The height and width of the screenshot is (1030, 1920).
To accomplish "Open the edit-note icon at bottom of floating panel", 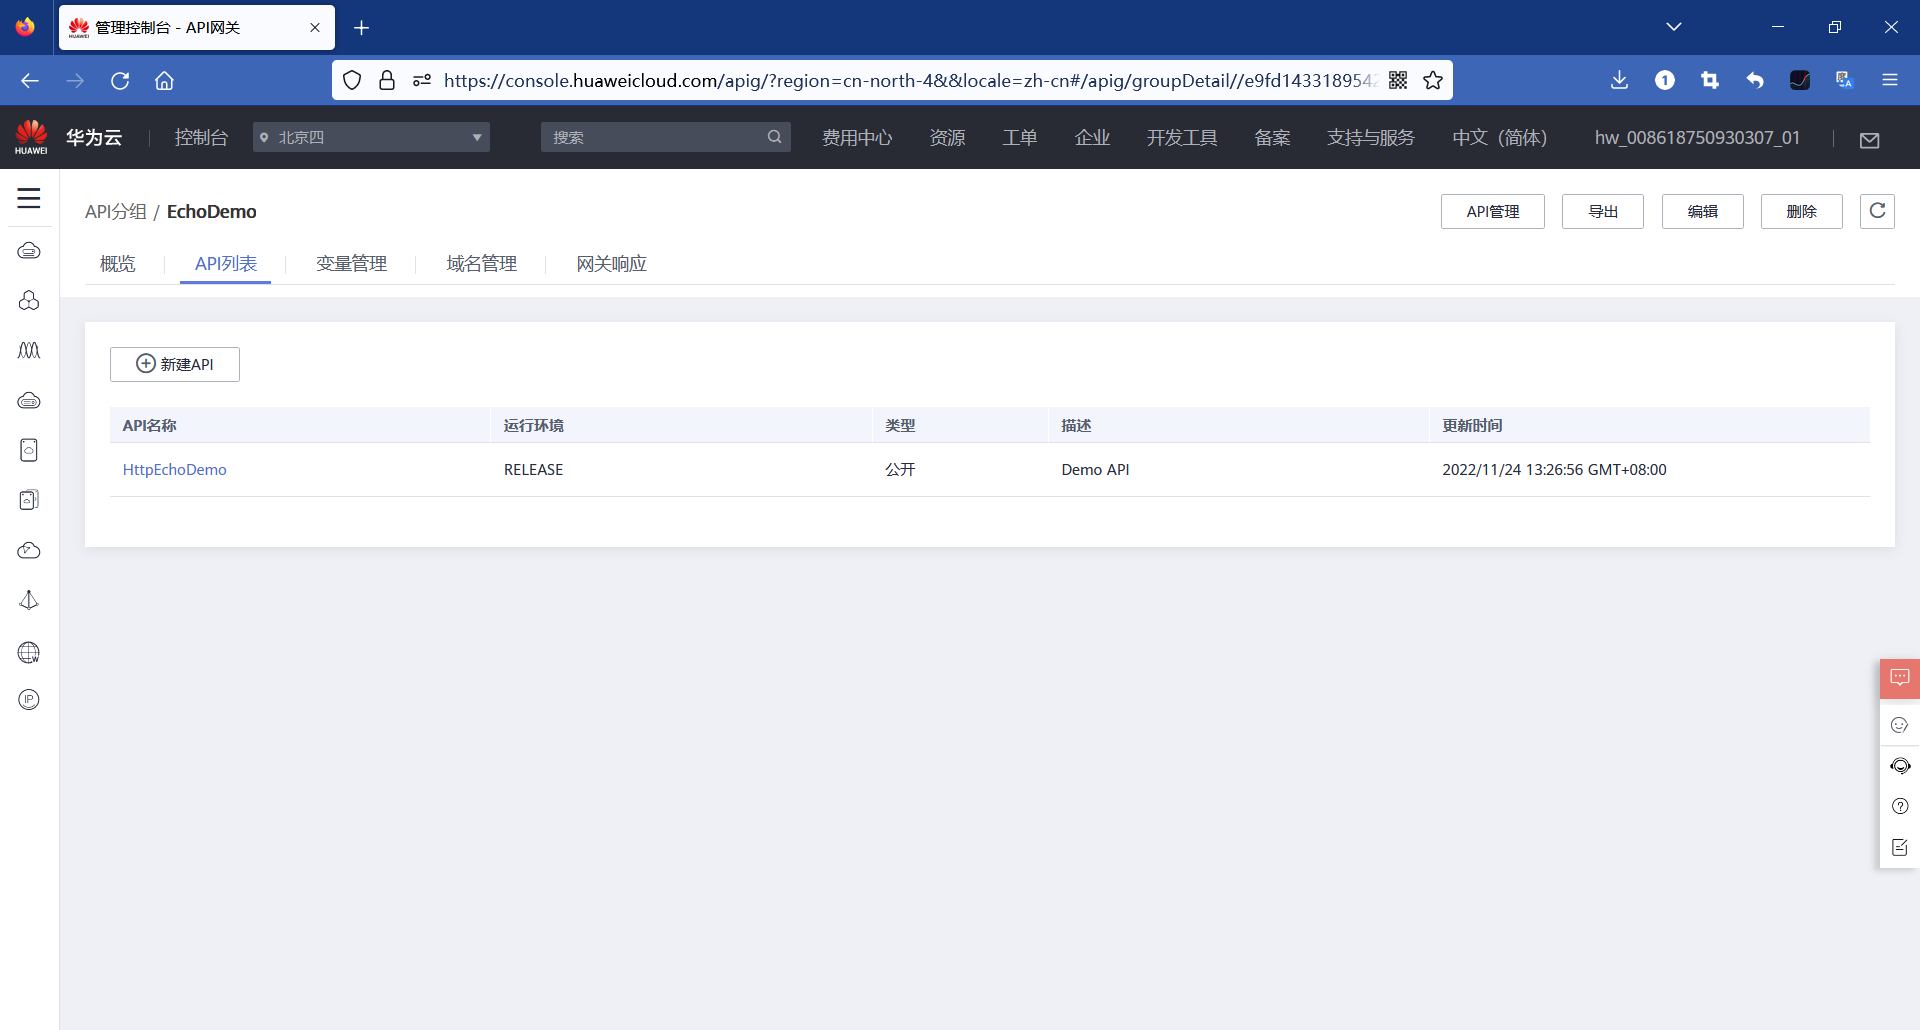I will pyautogui.click(x=1900, y=847).
